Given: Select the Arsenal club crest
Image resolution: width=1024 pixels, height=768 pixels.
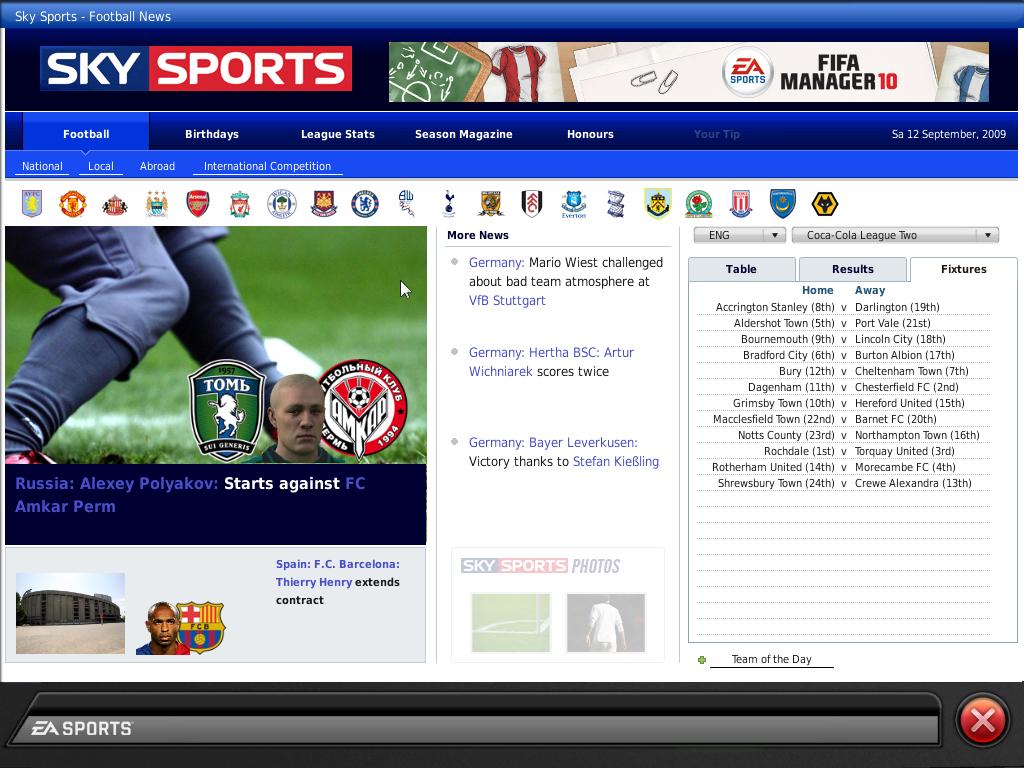Looking at the screenshot, I should [198, 204].
